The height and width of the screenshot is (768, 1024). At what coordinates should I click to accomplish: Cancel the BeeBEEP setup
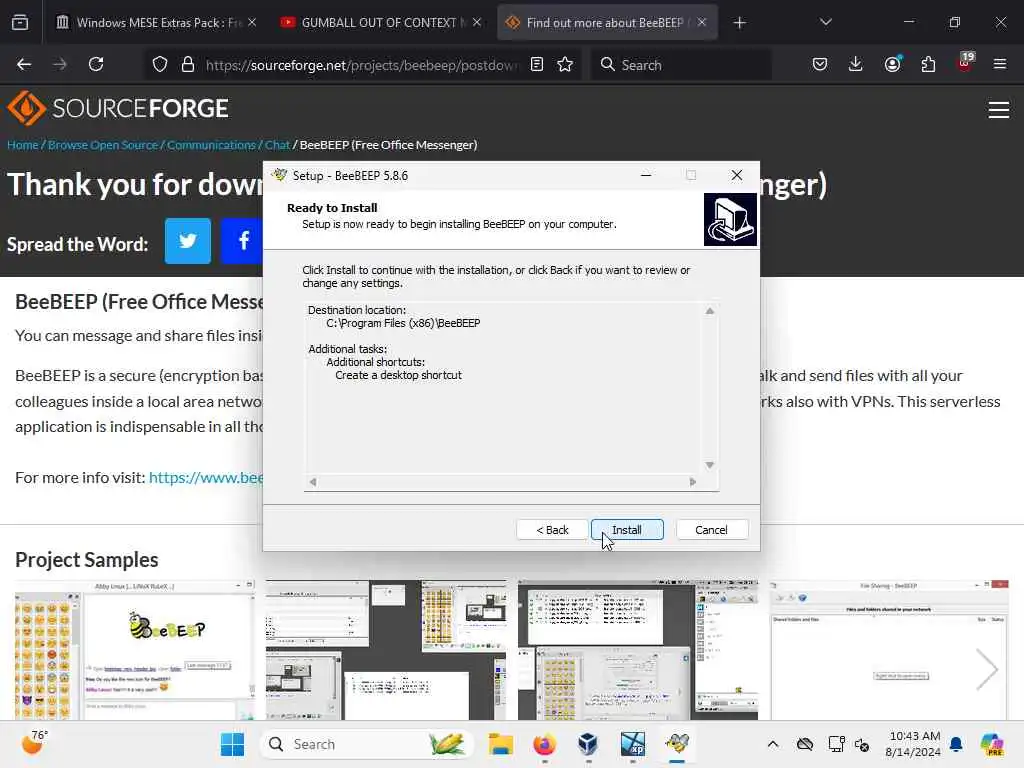[711, 530]
